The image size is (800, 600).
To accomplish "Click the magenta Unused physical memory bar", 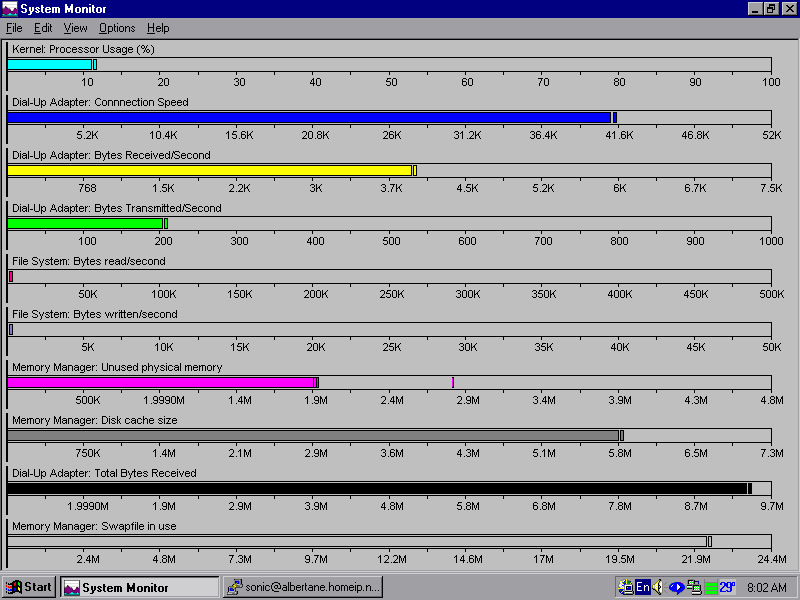I will click(x=161, y=382).
